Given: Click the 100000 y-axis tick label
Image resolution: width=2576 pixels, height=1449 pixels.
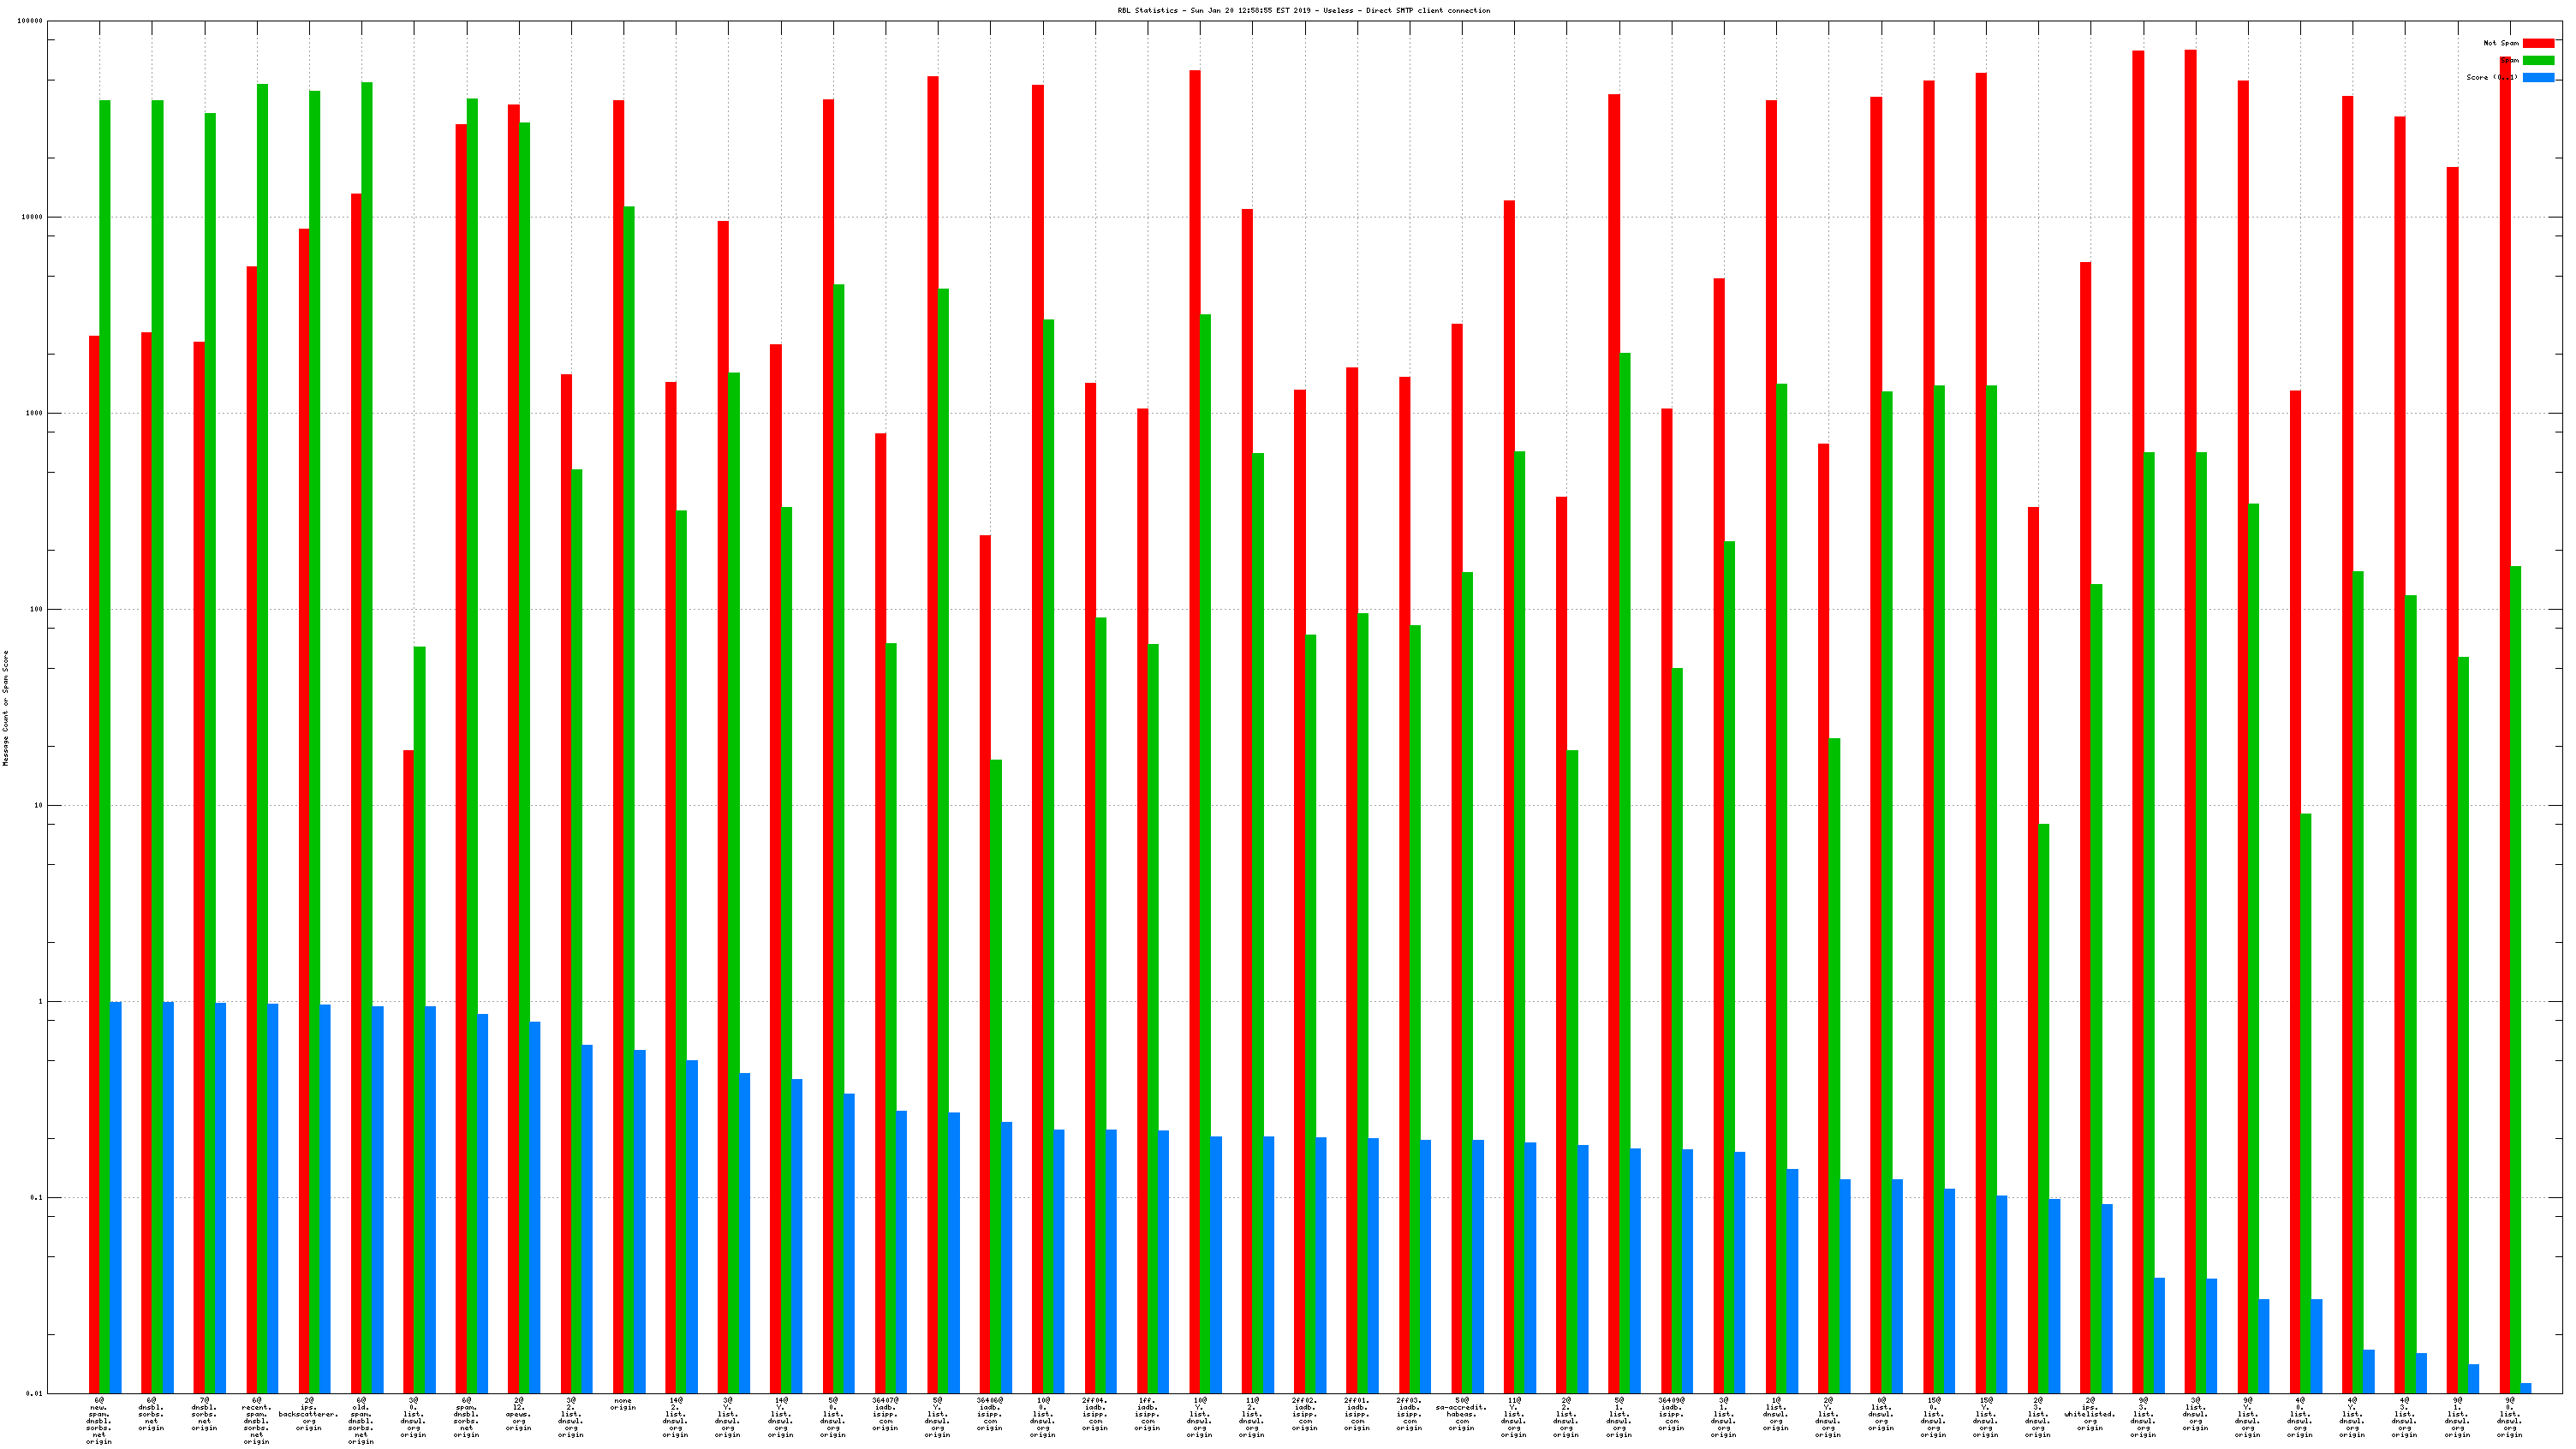Looking at the screenshot, I should tap(30, 21).
